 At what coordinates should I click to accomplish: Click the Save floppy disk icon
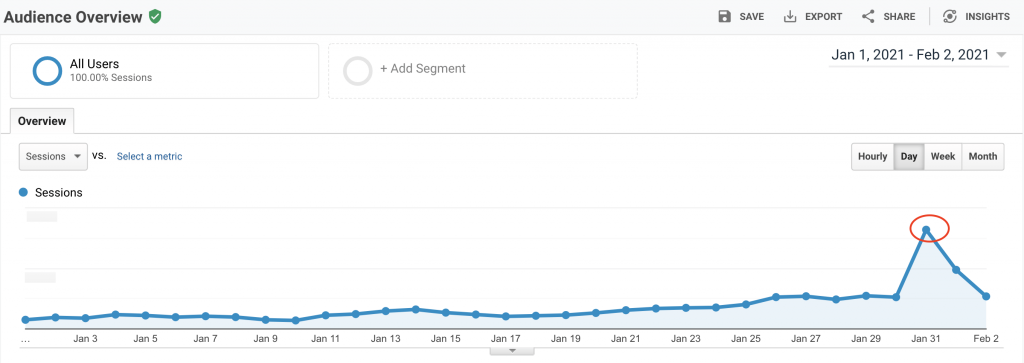(724, 17)
